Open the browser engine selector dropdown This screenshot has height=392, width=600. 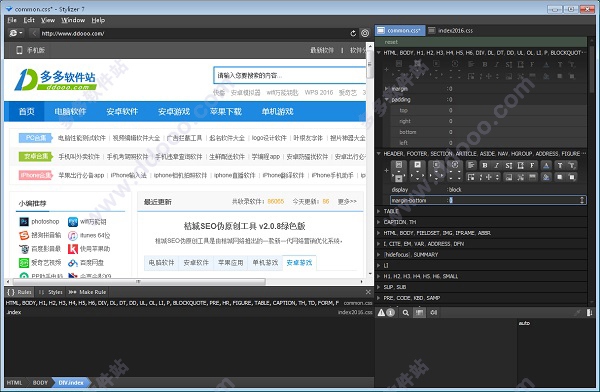16,33
